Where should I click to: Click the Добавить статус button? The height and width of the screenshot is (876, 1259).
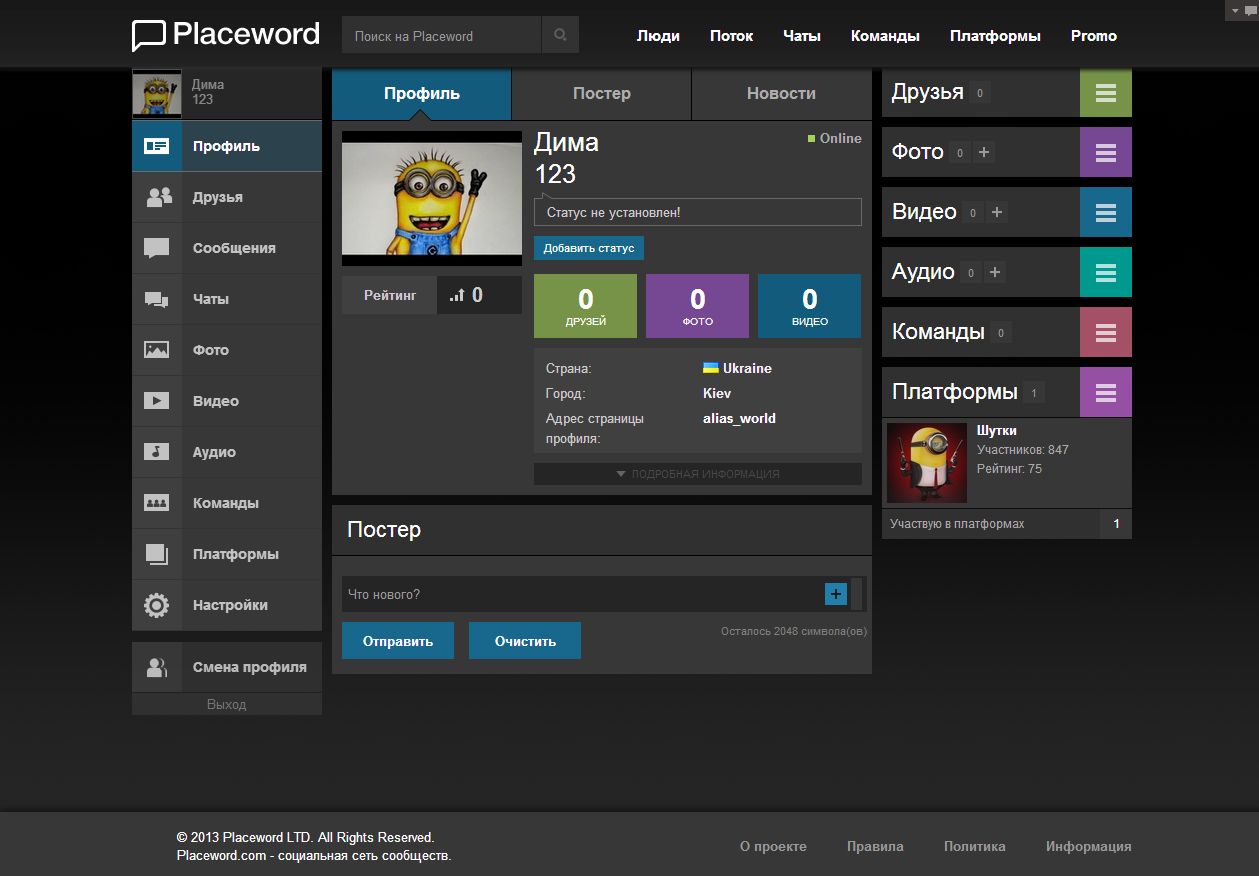coord(589,248)
